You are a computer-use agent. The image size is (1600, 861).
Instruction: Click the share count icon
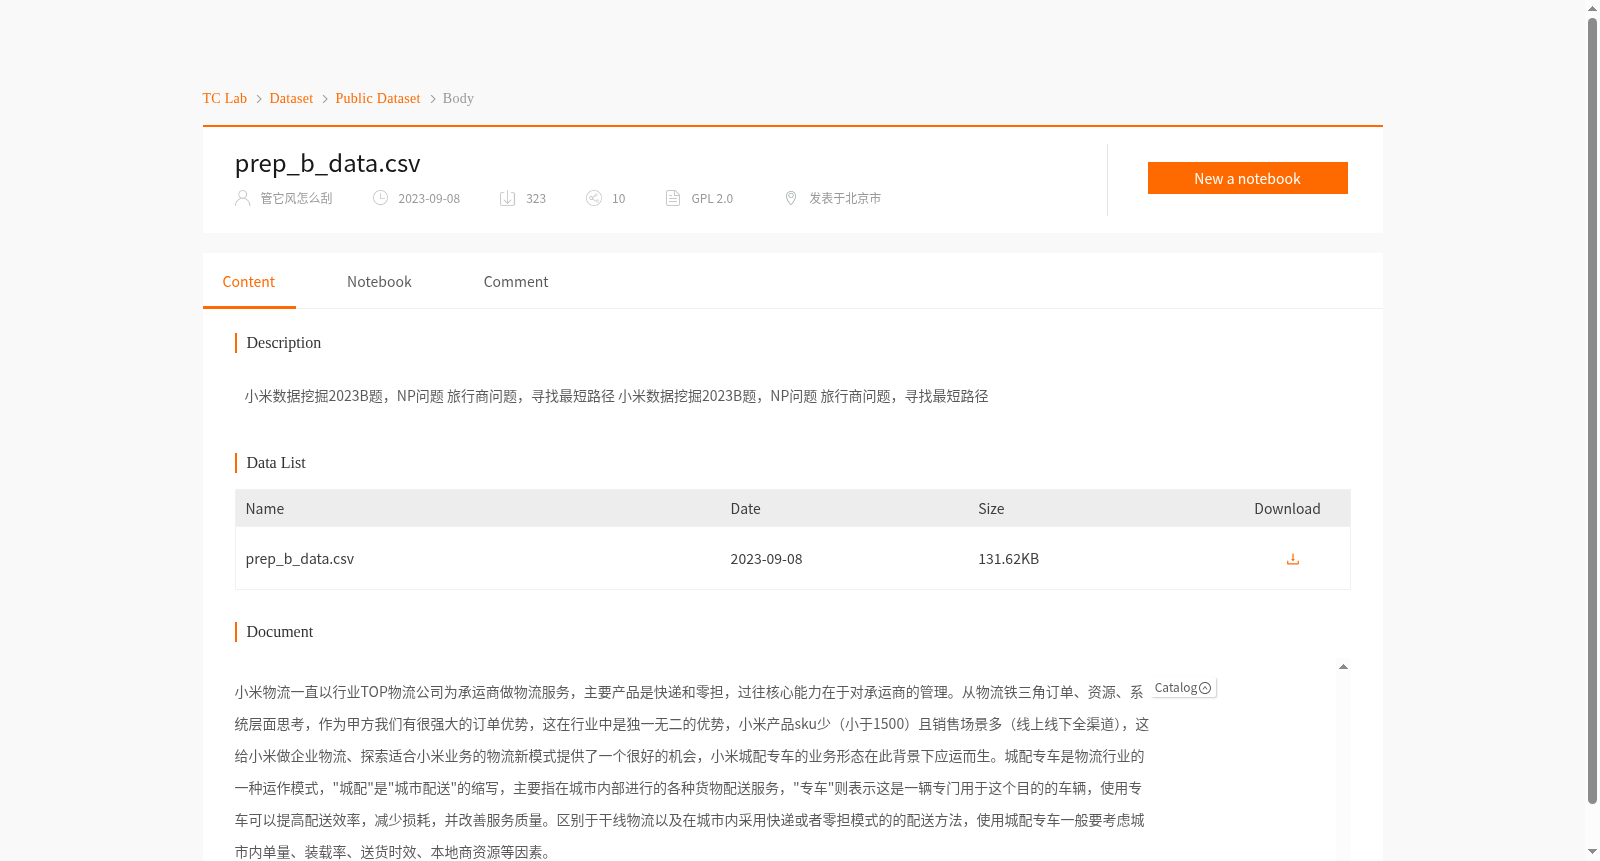(594, 198)
